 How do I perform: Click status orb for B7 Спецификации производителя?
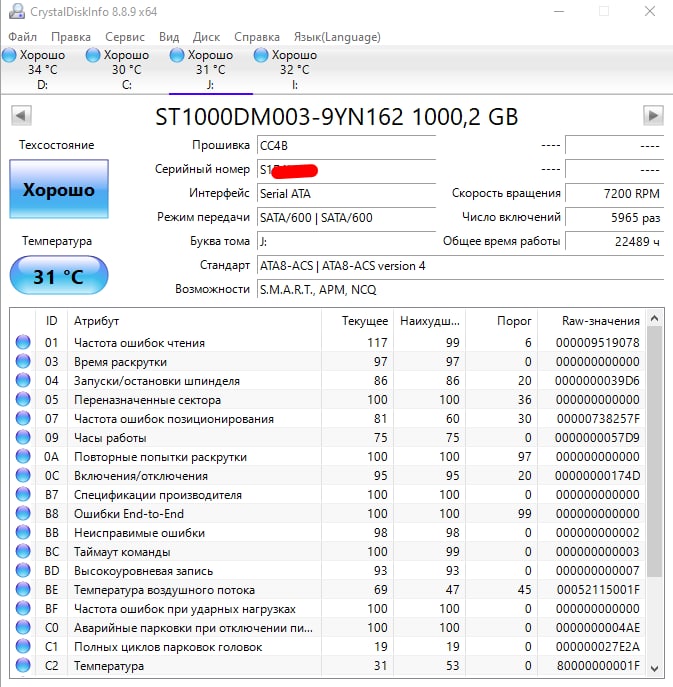[23, 494]
